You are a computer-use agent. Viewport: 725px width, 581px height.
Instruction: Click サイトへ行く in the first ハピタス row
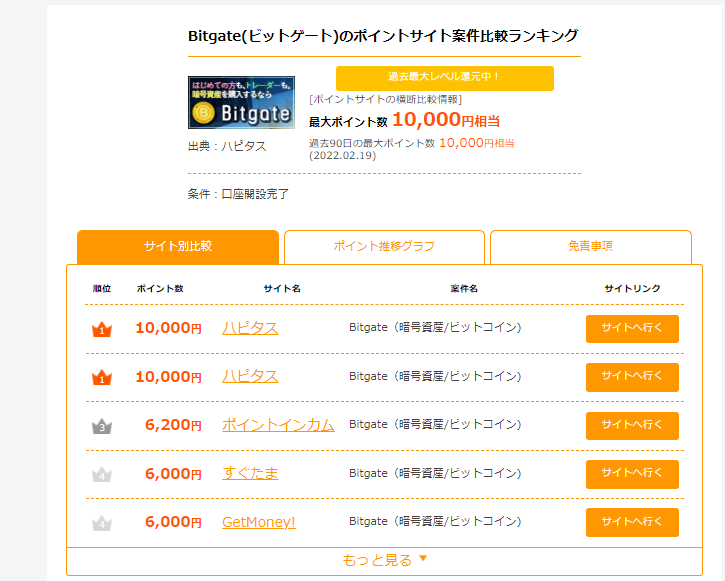[x=632, y=329]
